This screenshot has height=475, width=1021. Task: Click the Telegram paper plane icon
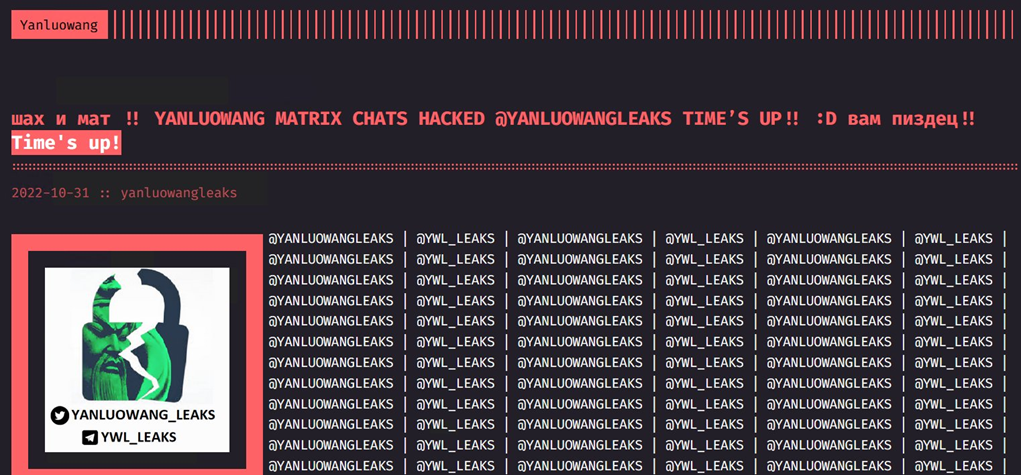point(90,437)
